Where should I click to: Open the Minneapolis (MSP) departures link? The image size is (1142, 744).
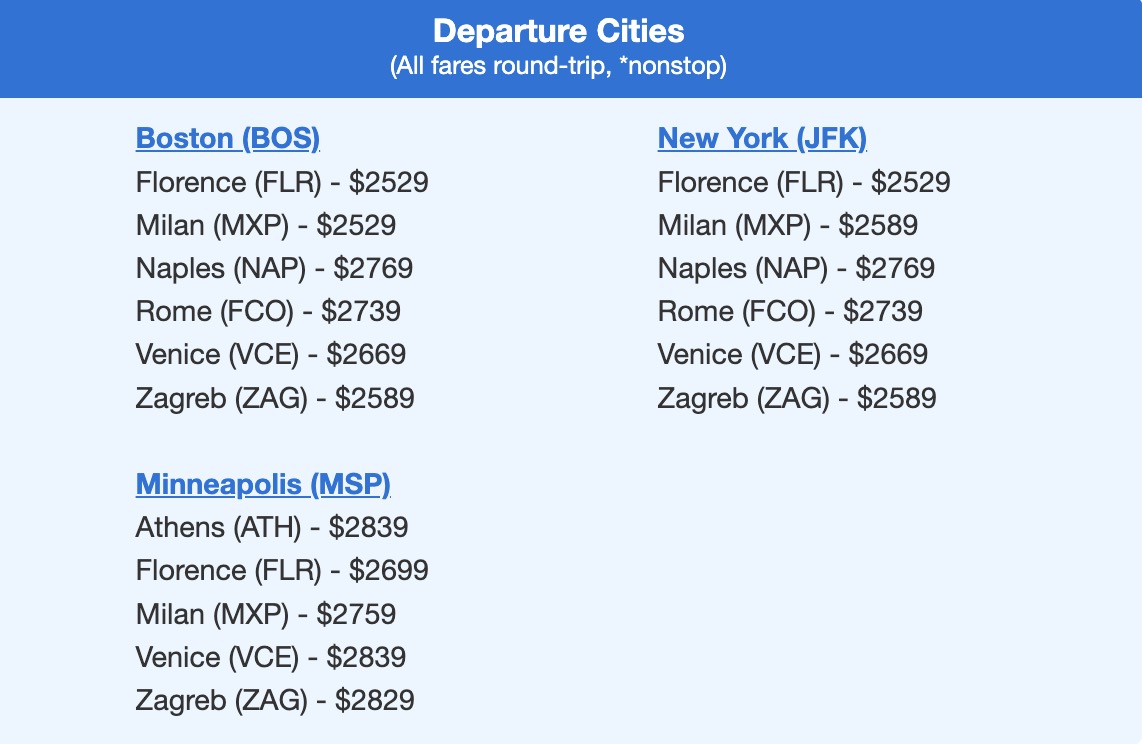click(263, 484)
